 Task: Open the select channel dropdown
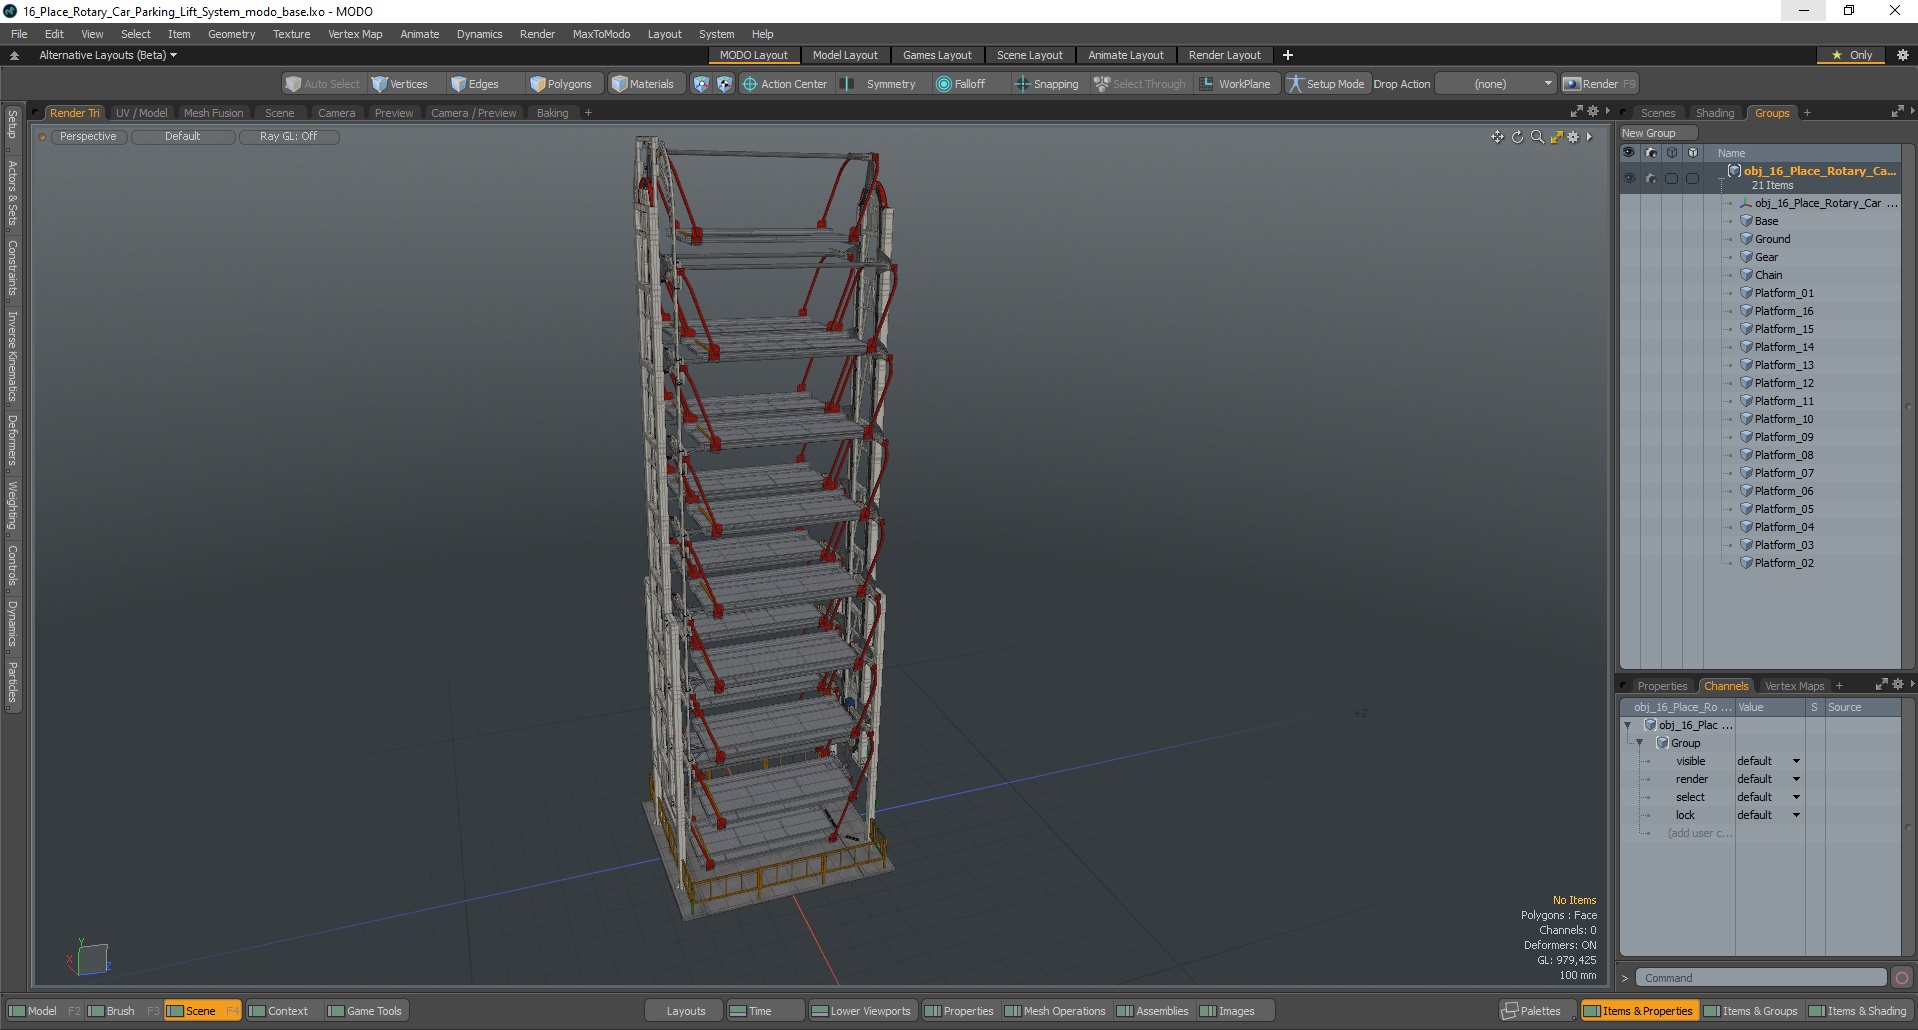[1768, 797]
